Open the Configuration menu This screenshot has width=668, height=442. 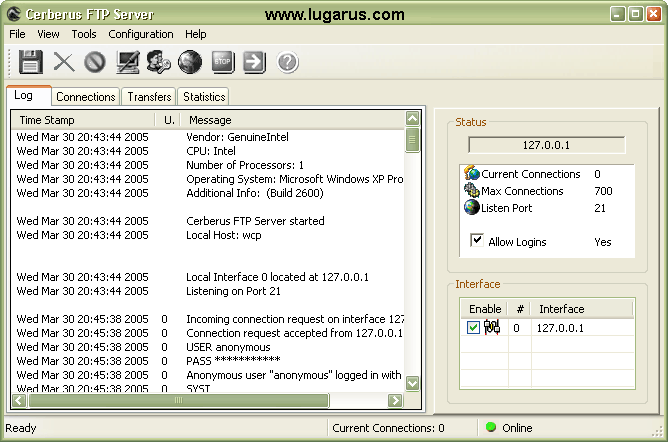coord(141,34)
